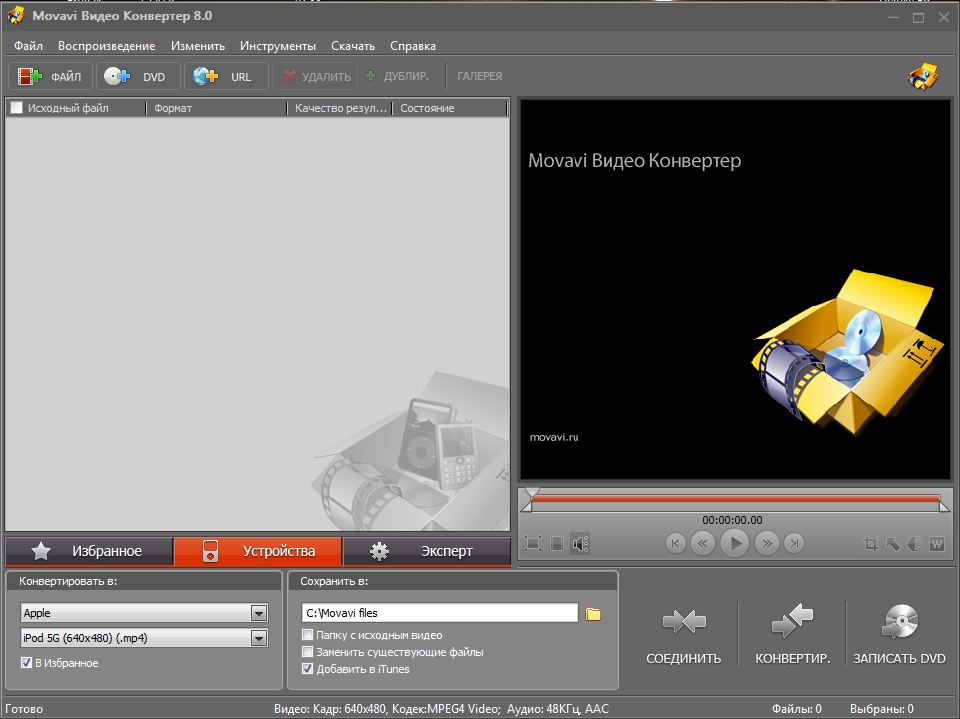The image size is (960, 719).
Task: Click the red playback timeline bar
Action: (x=733, y=498)
